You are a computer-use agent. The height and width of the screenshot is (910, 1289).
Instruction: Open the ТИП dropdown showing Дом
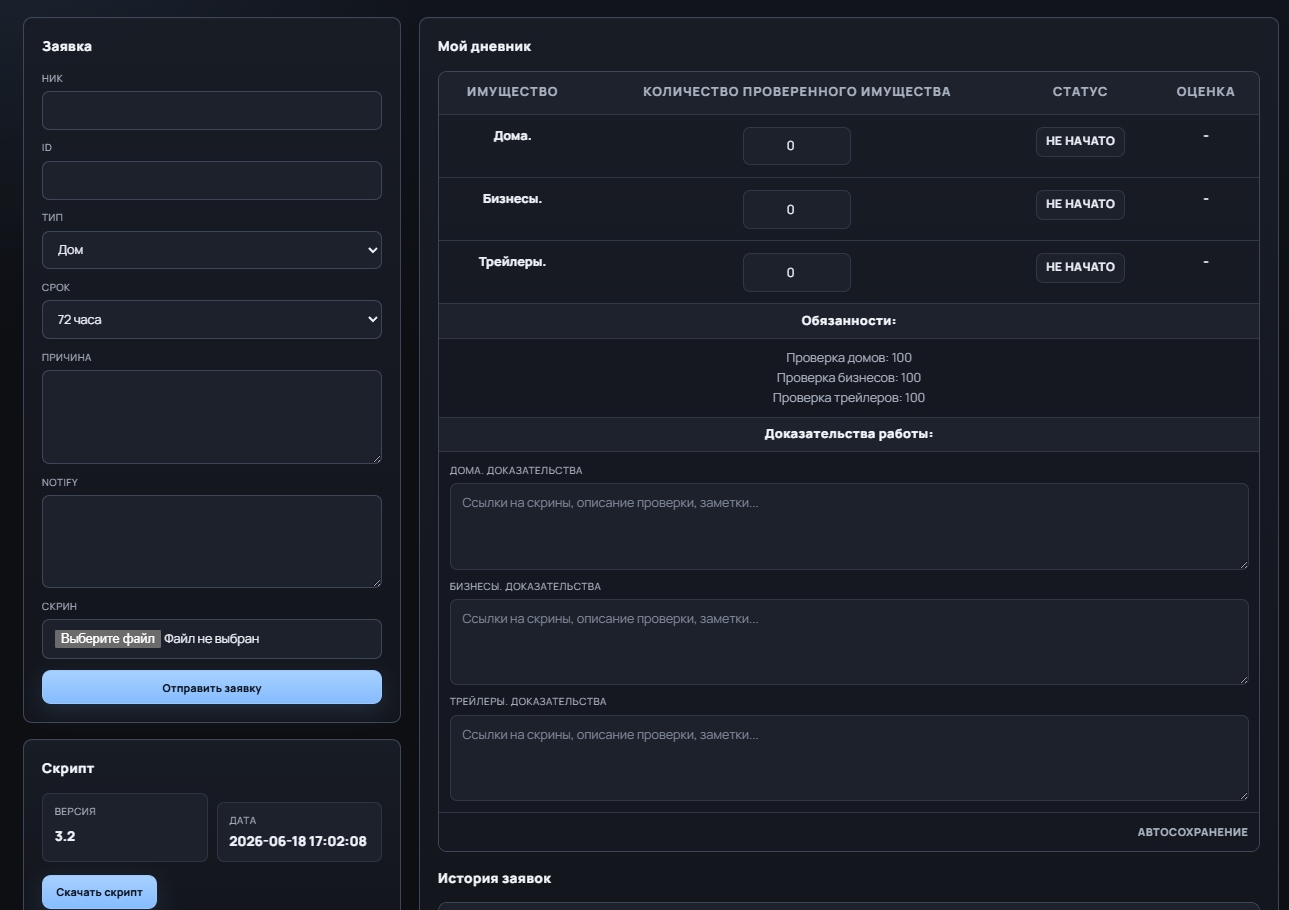pyautogui.click(x=212, y=250)
